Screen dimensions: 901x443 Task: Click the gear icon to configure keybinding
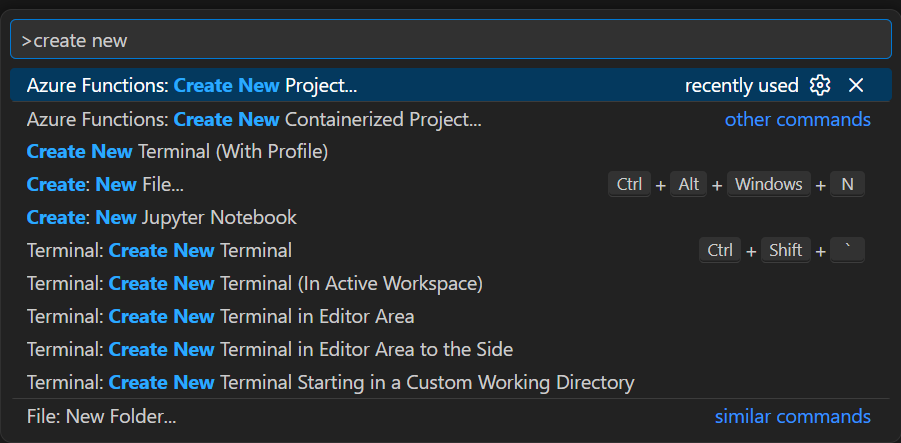point(820,86)
